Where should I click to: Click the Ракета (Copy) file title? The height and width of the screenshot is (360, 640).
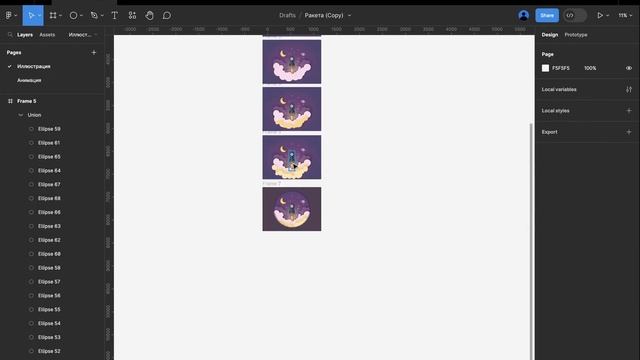tap(324, 16)
